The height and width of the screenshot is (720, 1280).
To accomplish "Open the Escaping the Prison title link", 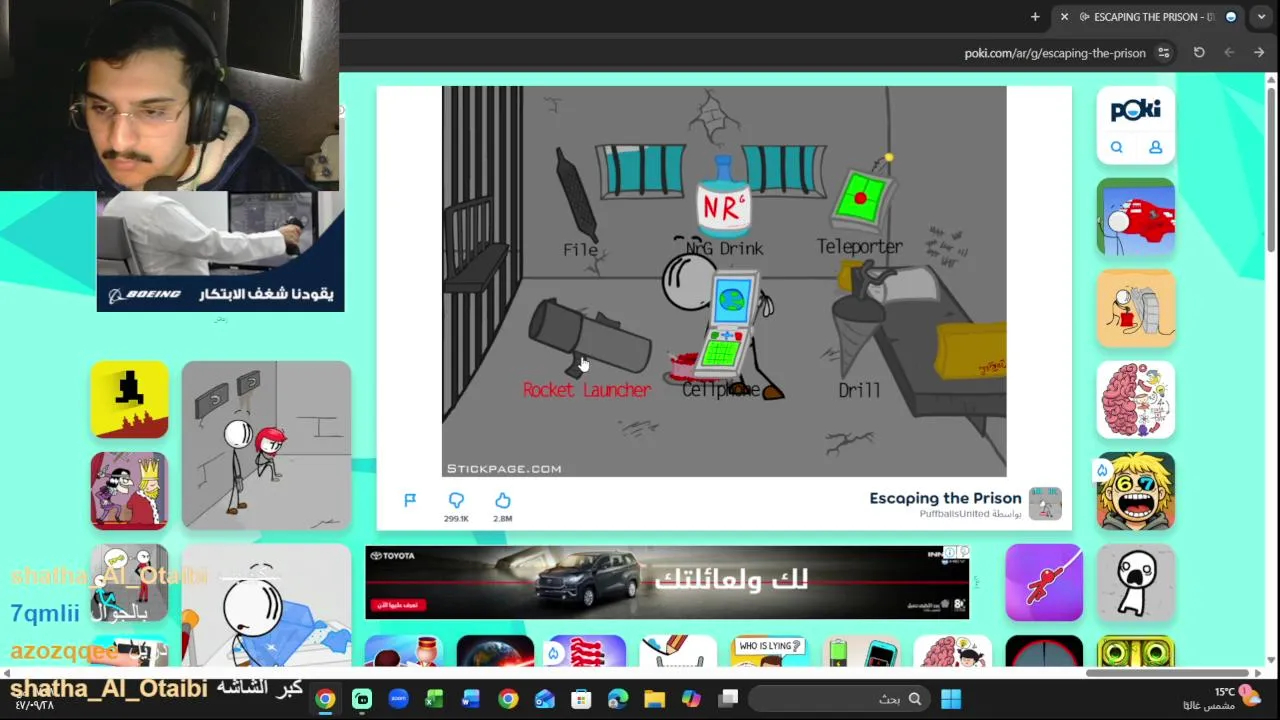I will click(945, 498).
